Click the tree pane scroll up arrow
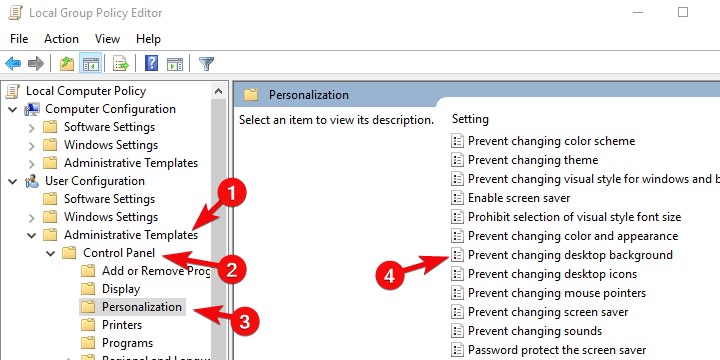 [219, 91]
